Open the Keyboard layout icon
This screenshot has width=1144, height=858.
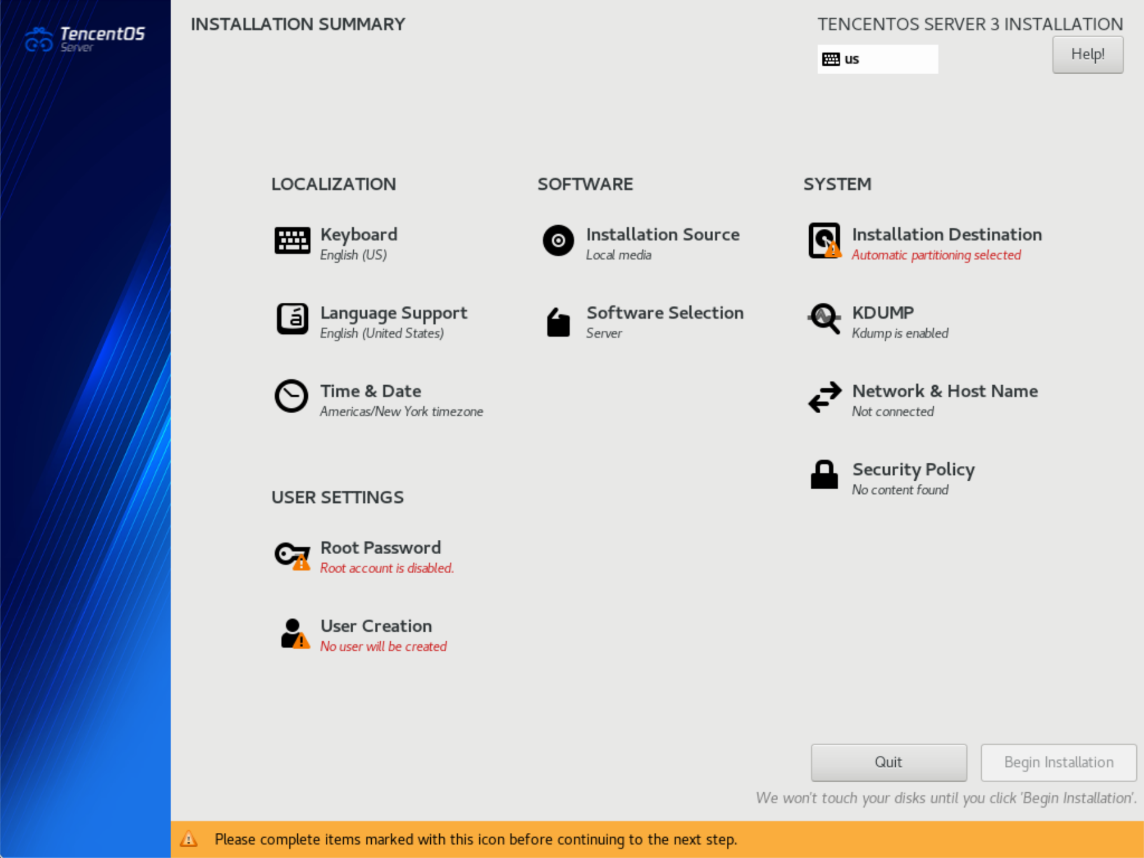292,241
